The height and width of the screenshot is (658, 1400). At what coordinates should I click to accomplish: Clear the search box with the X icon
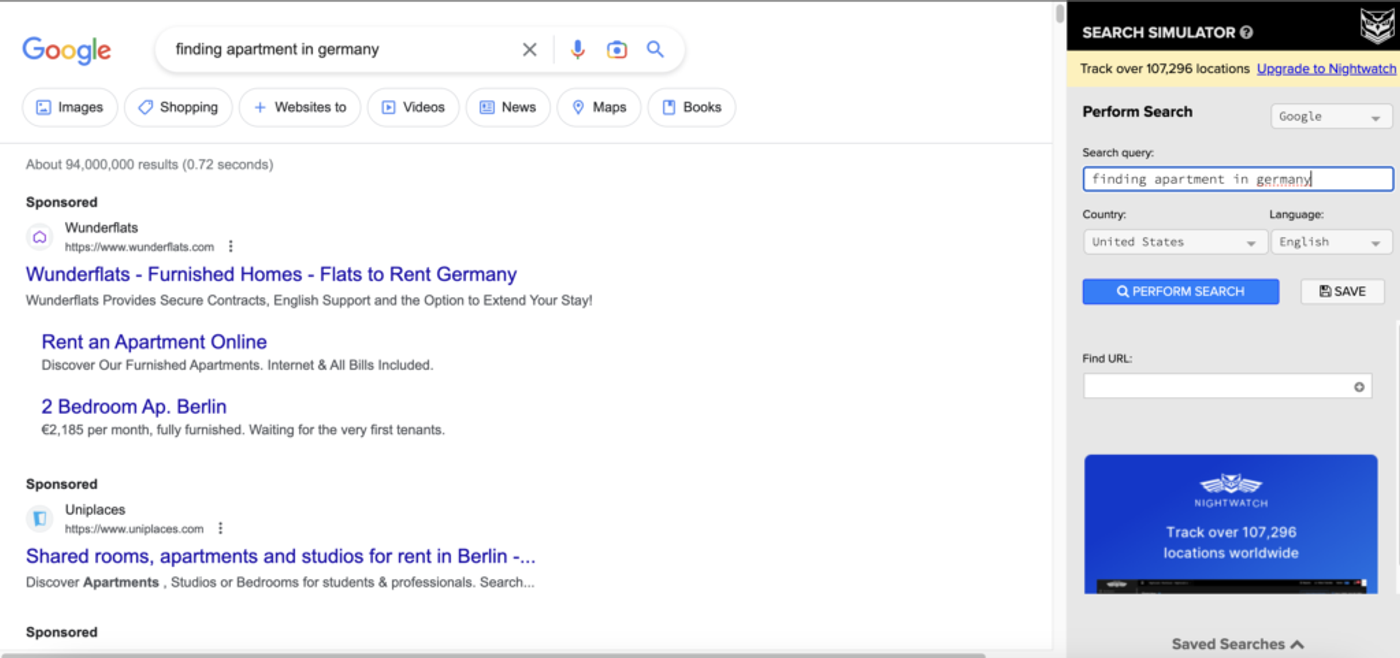coord(529,48)
